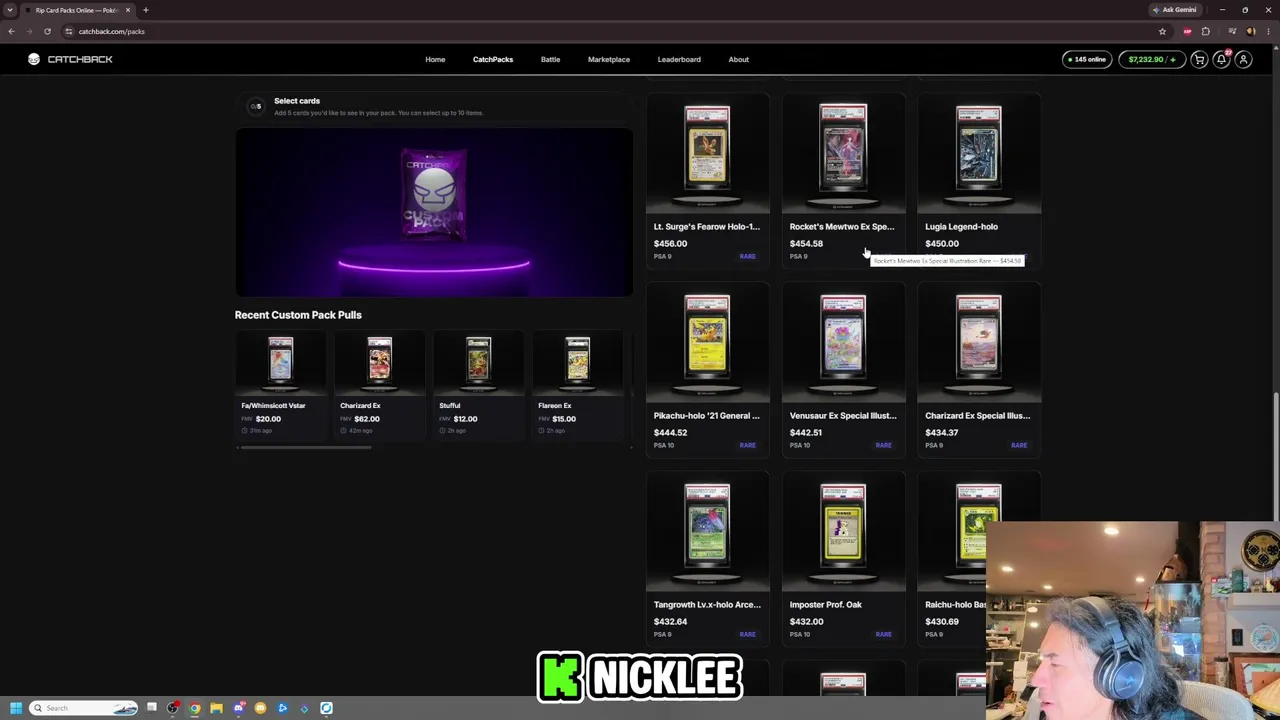Add funds via the $7,232.90 balance button
Viewport: 1280px width, 720px height.
1151,60
